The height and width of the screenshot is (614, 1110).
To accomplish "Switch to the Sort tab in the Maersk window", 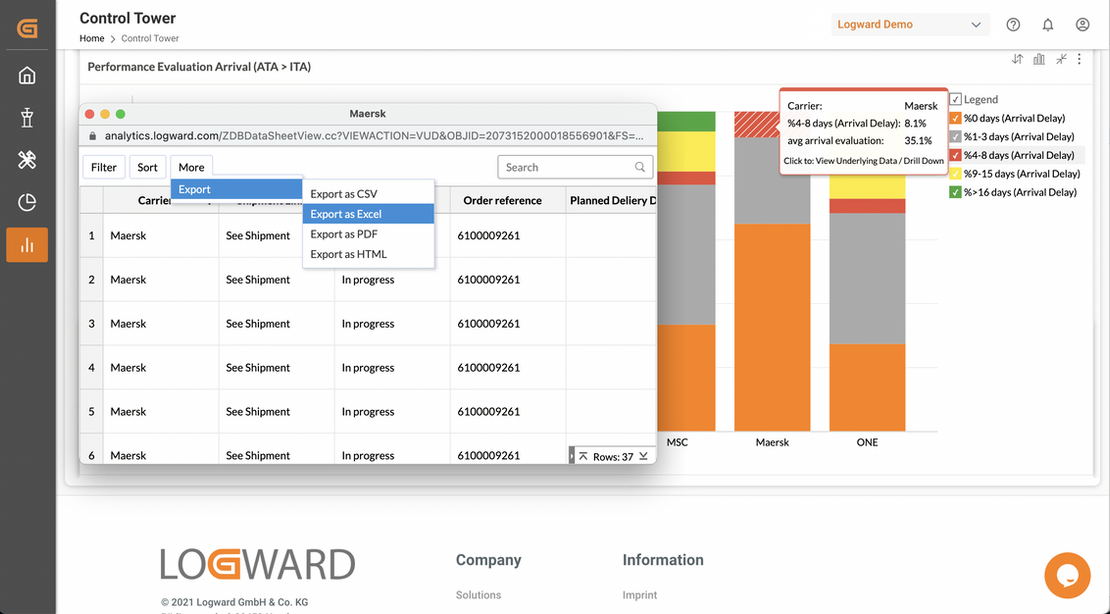I will point(147,166).
